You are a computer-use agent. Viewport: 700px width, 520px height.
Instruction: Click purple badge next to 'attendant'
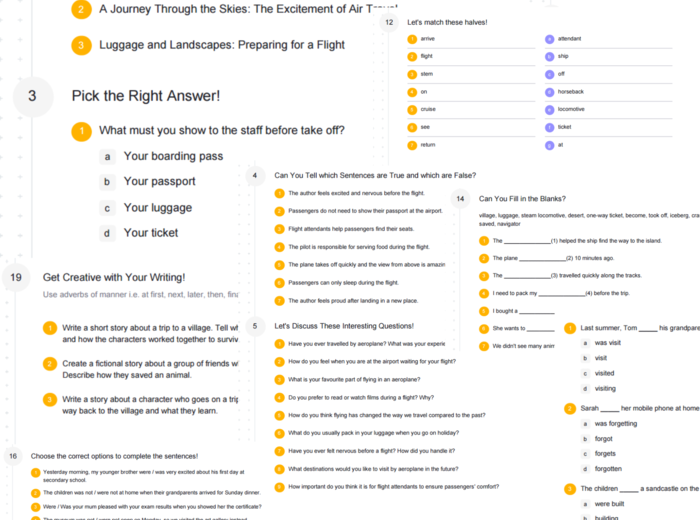pos(549,39)
